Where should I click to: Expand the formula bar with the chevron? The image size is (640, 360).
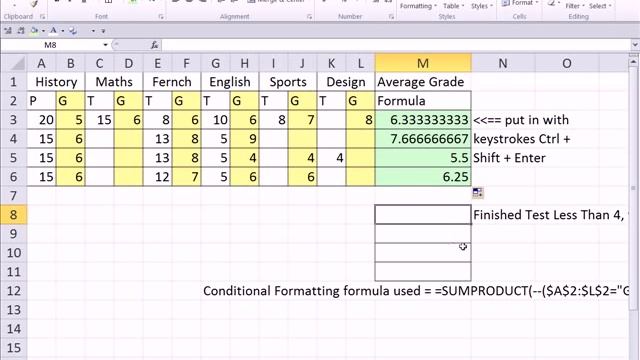tap(635, 45)
